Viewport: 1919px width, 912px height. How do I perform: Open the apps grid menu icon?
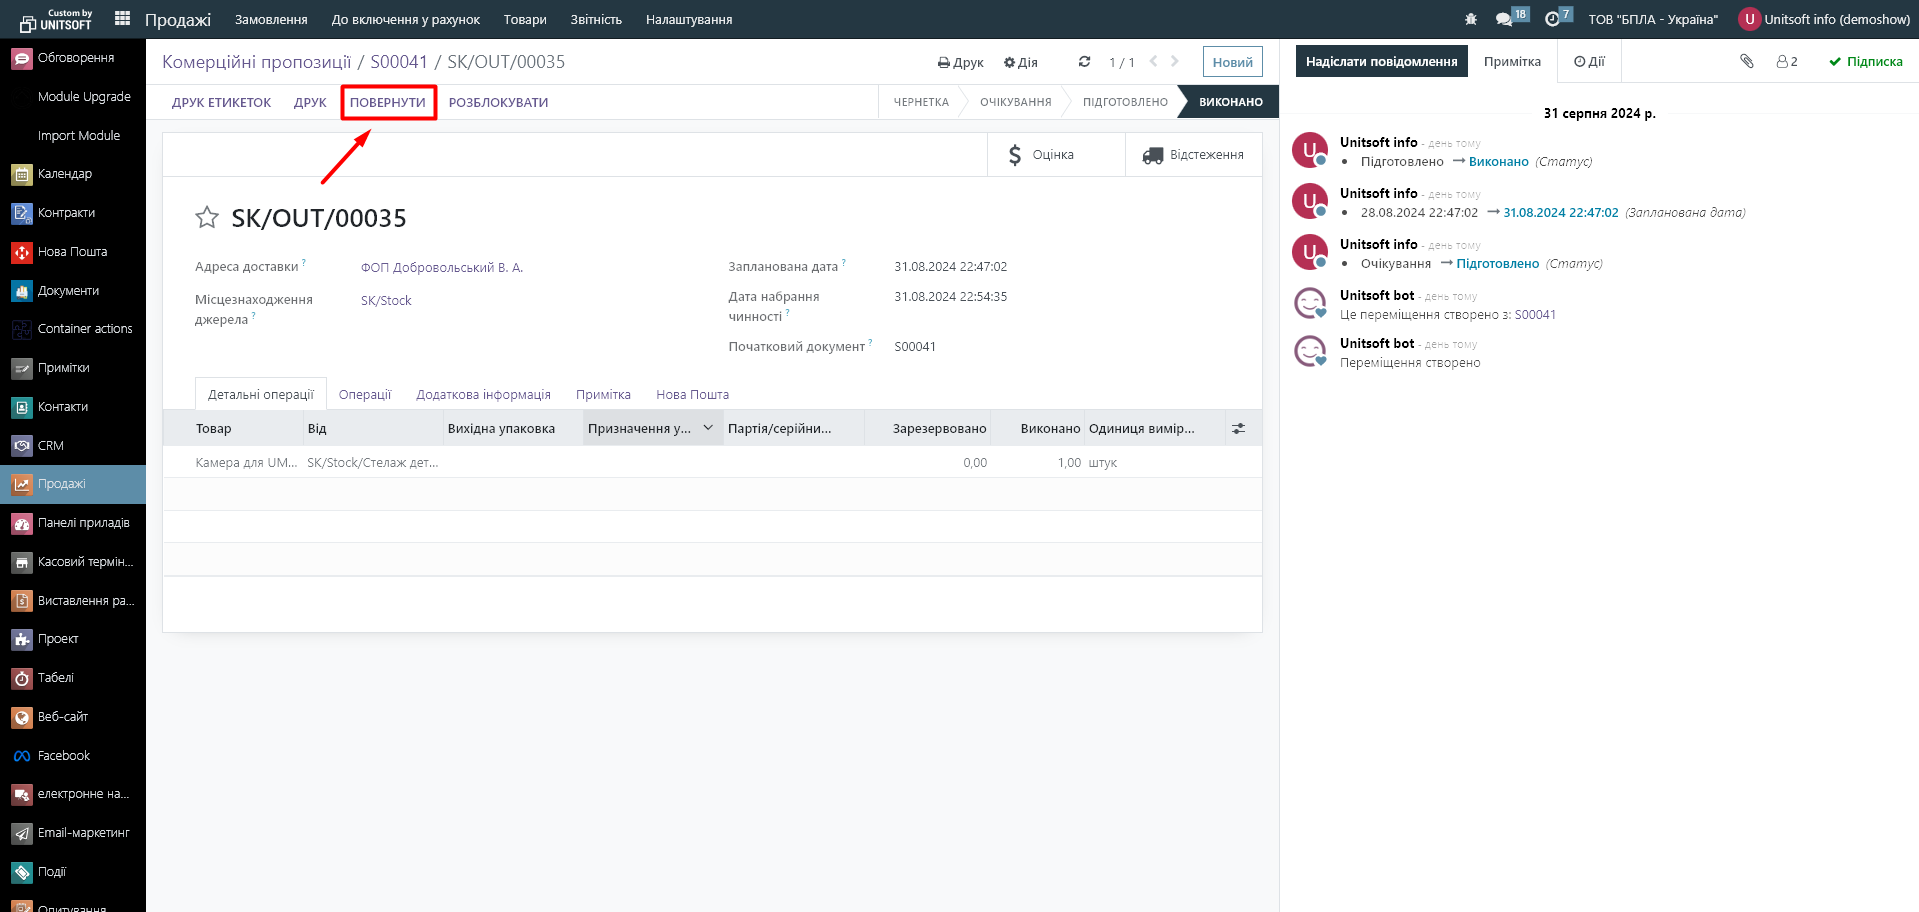pyautogui.click(x=123, y=18)
